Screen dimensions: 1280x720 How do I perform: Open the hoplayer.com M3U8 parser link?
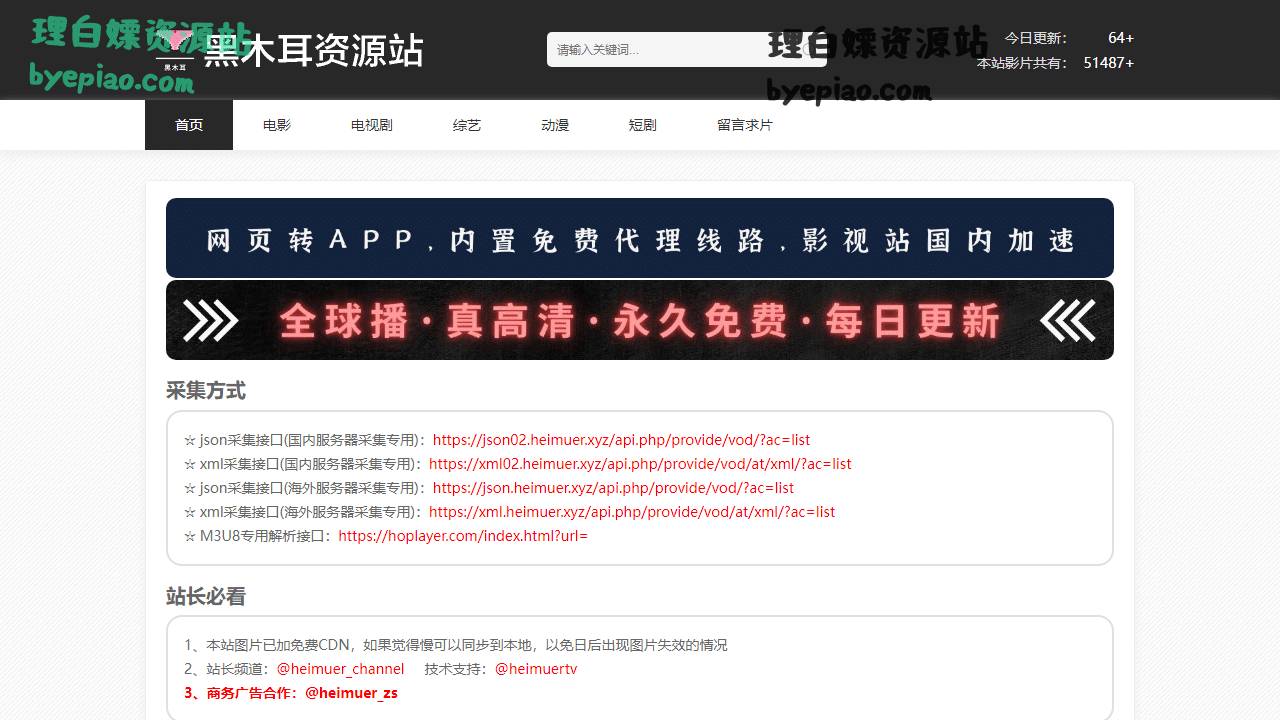(x=463, y=536)
